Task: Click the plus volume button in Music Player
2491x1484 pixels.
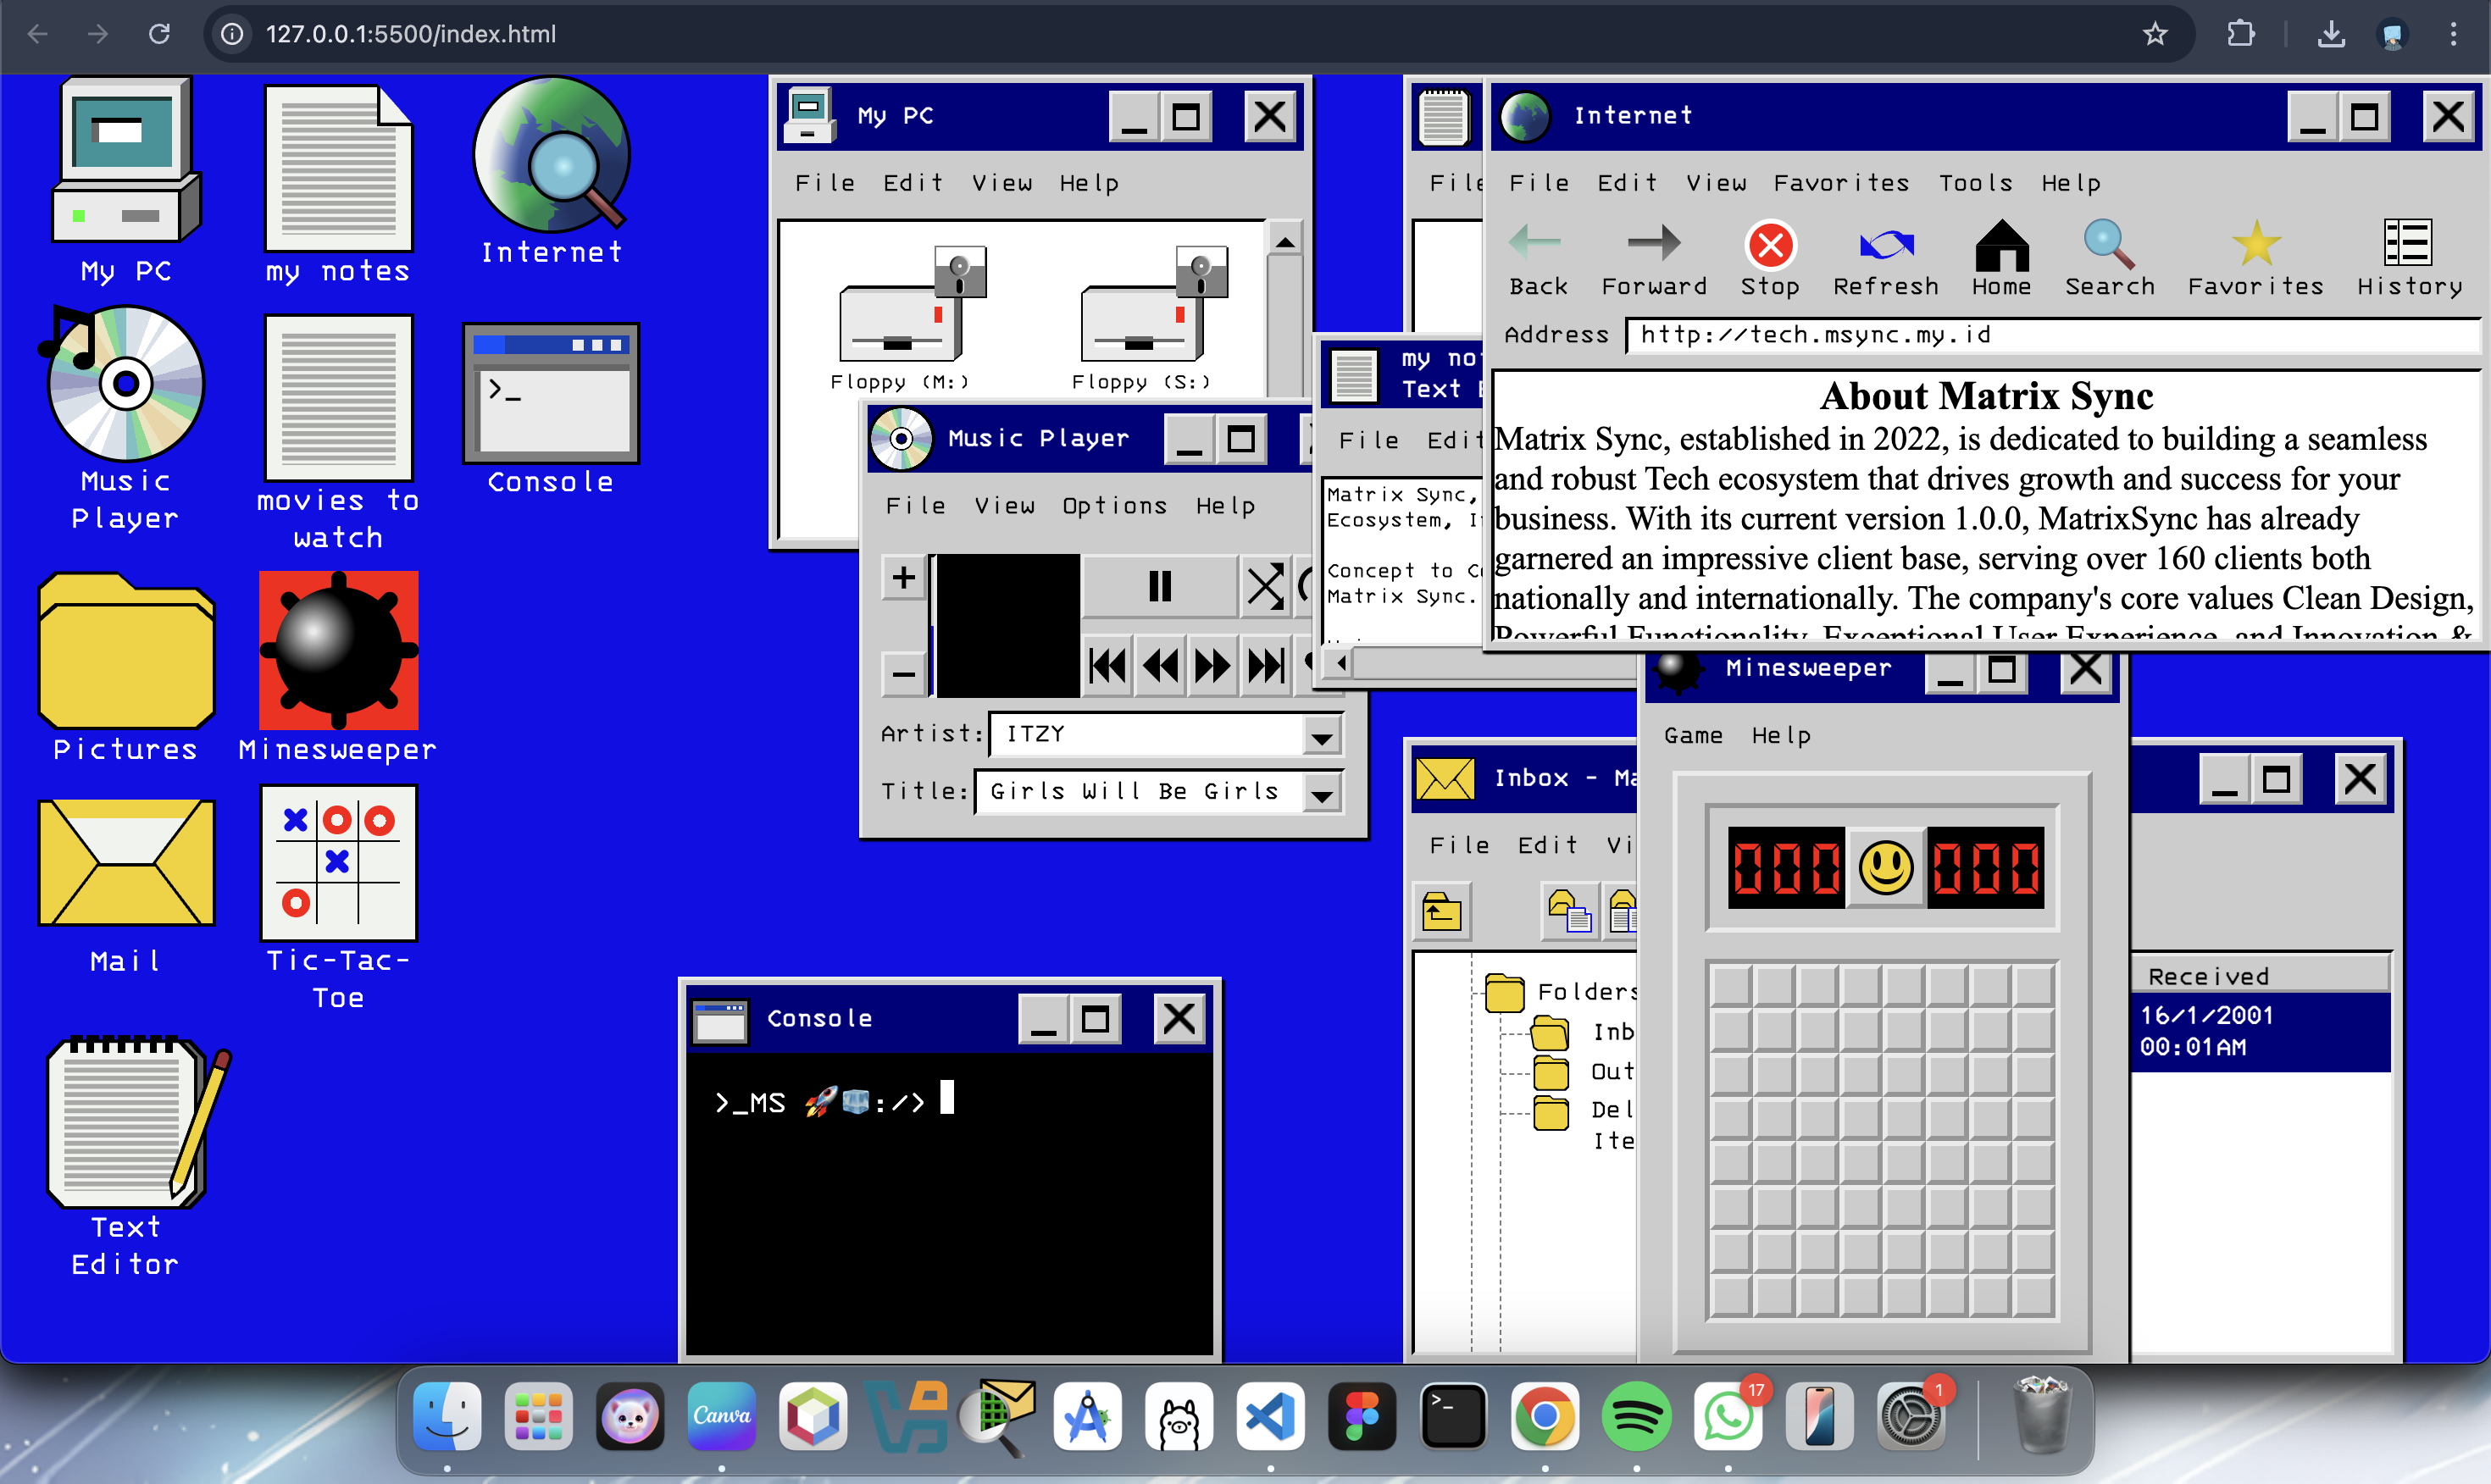Action: tap(903, 578)
